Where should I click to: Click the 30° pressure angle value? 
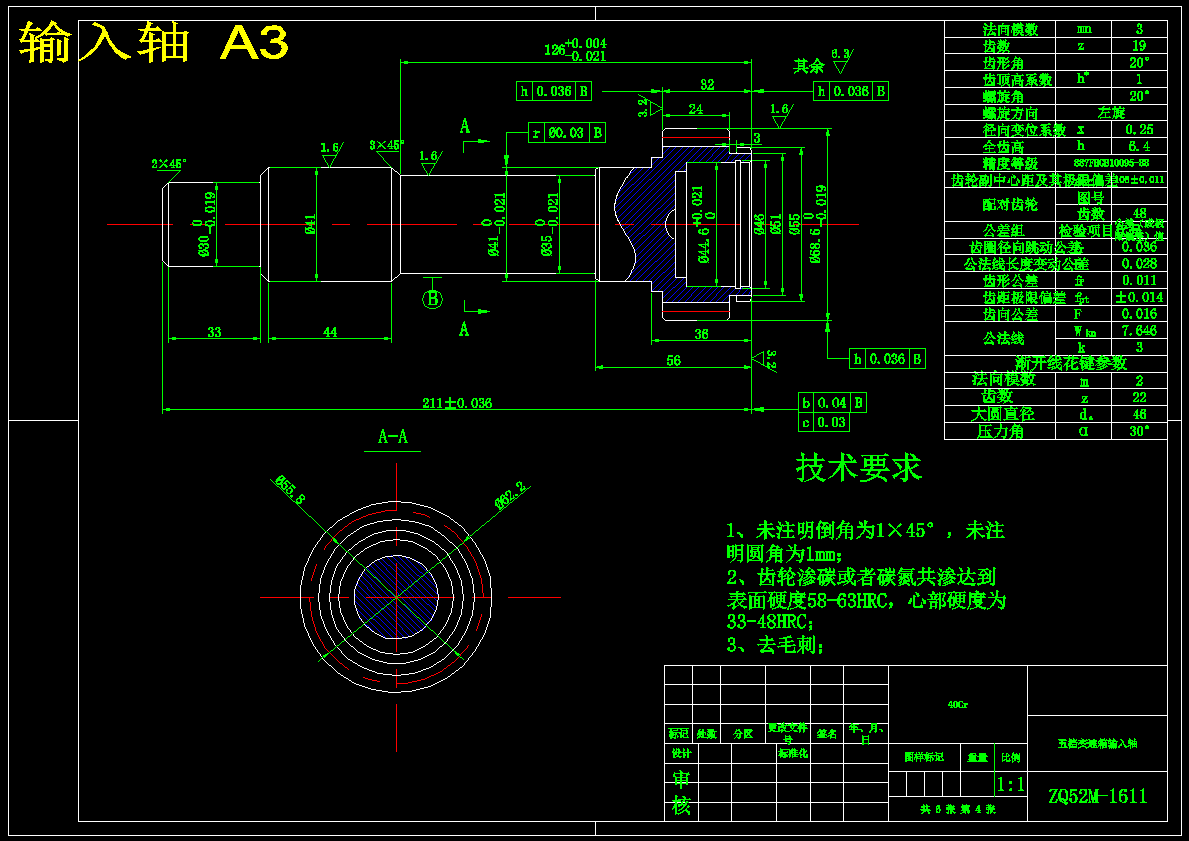point(1139,431)
